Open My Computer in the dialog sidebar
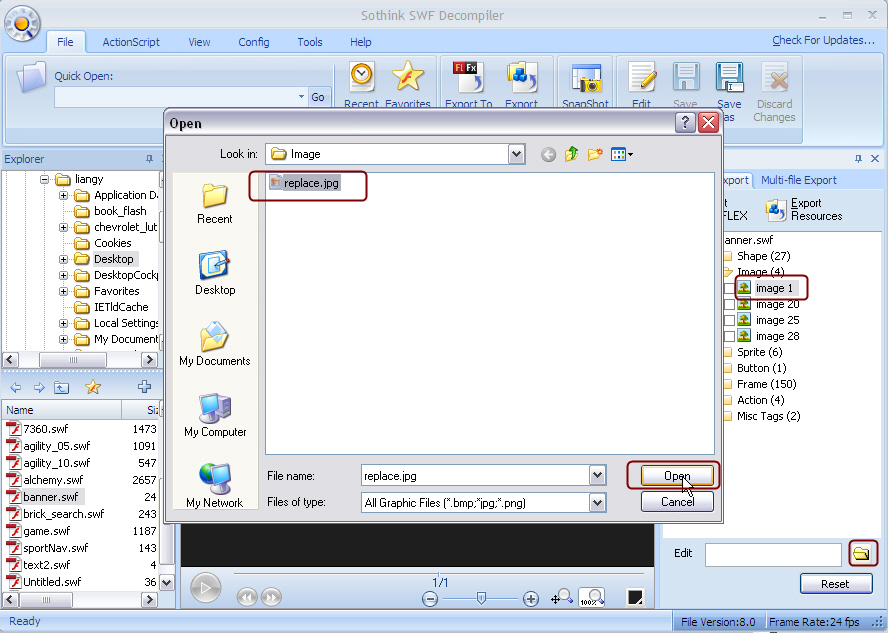The width and height of the screenshot is (888, 633). [215, 414]
